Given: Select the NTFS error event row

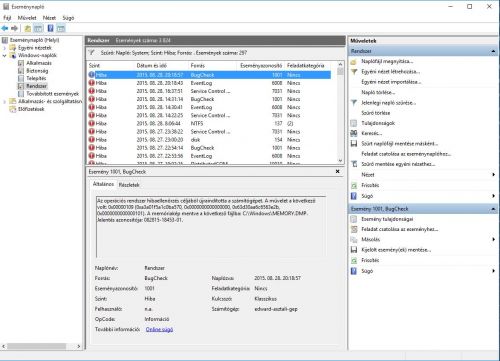Looking at the screenshot, I should 209,123.
